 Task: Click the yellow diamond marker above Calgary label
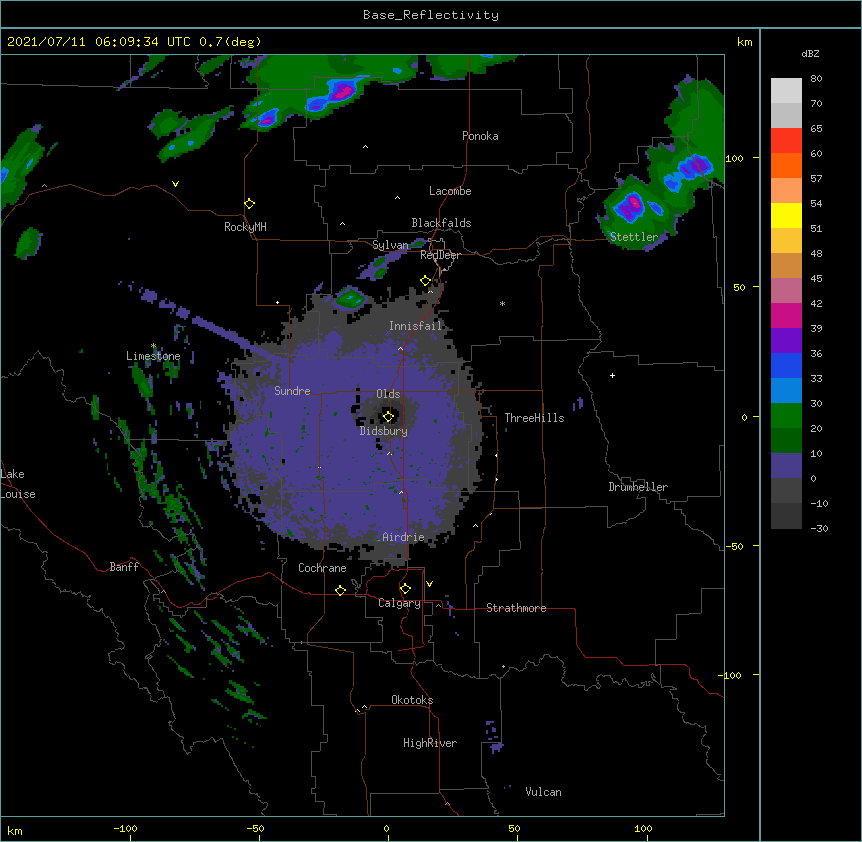(405, 589)
